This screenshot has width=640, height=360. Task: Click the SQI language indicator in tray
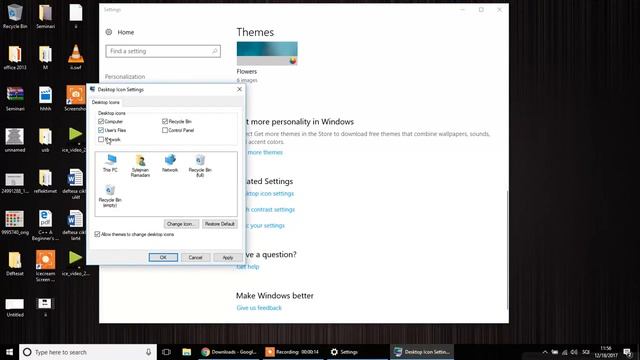586,352
